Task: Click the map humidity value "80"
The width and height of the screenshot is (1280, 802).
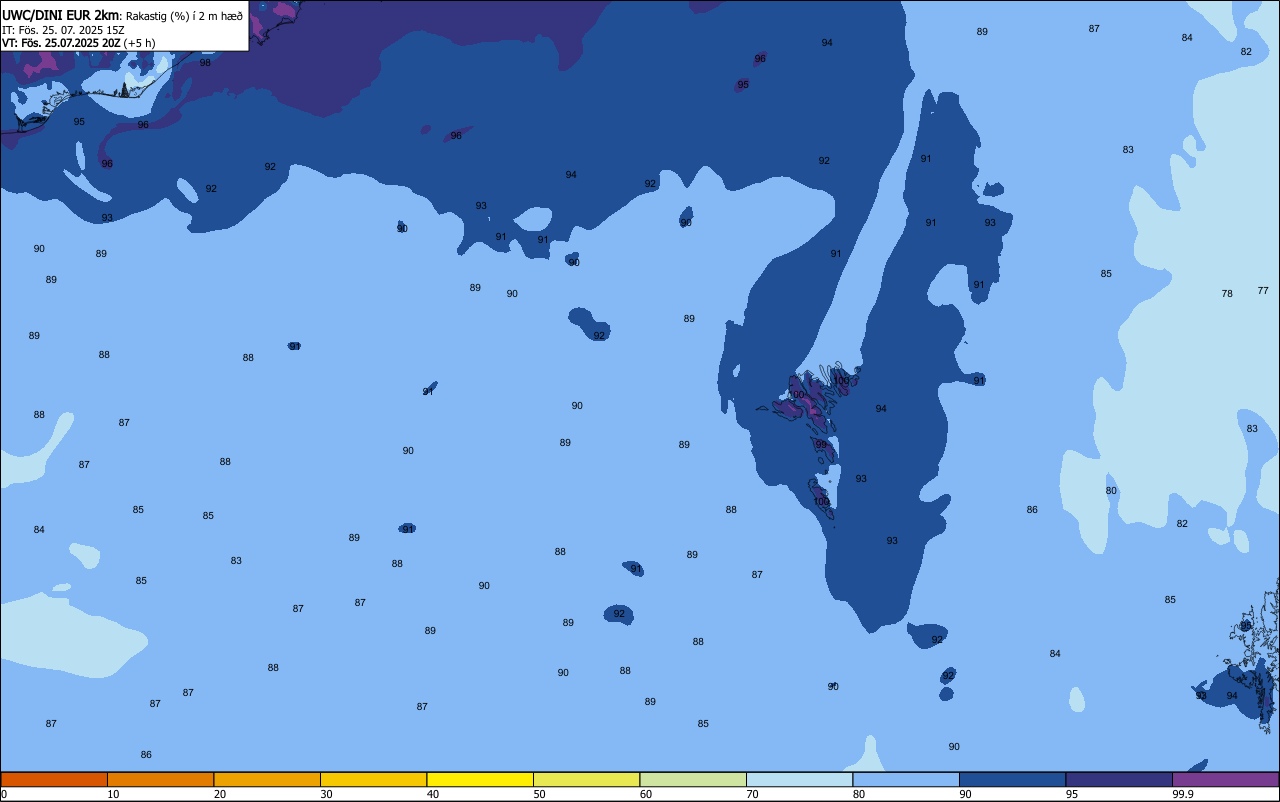Action: pos(1111,491)
